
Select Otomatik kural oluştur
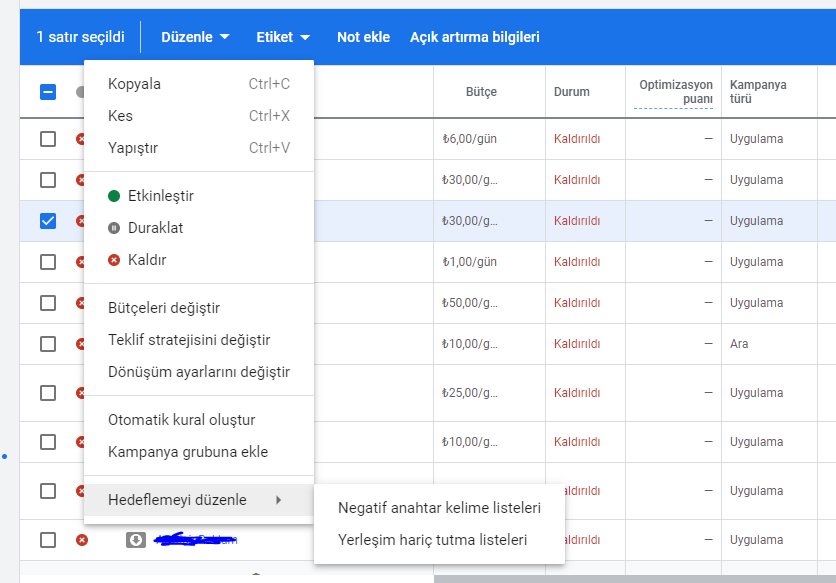(199, 420)
